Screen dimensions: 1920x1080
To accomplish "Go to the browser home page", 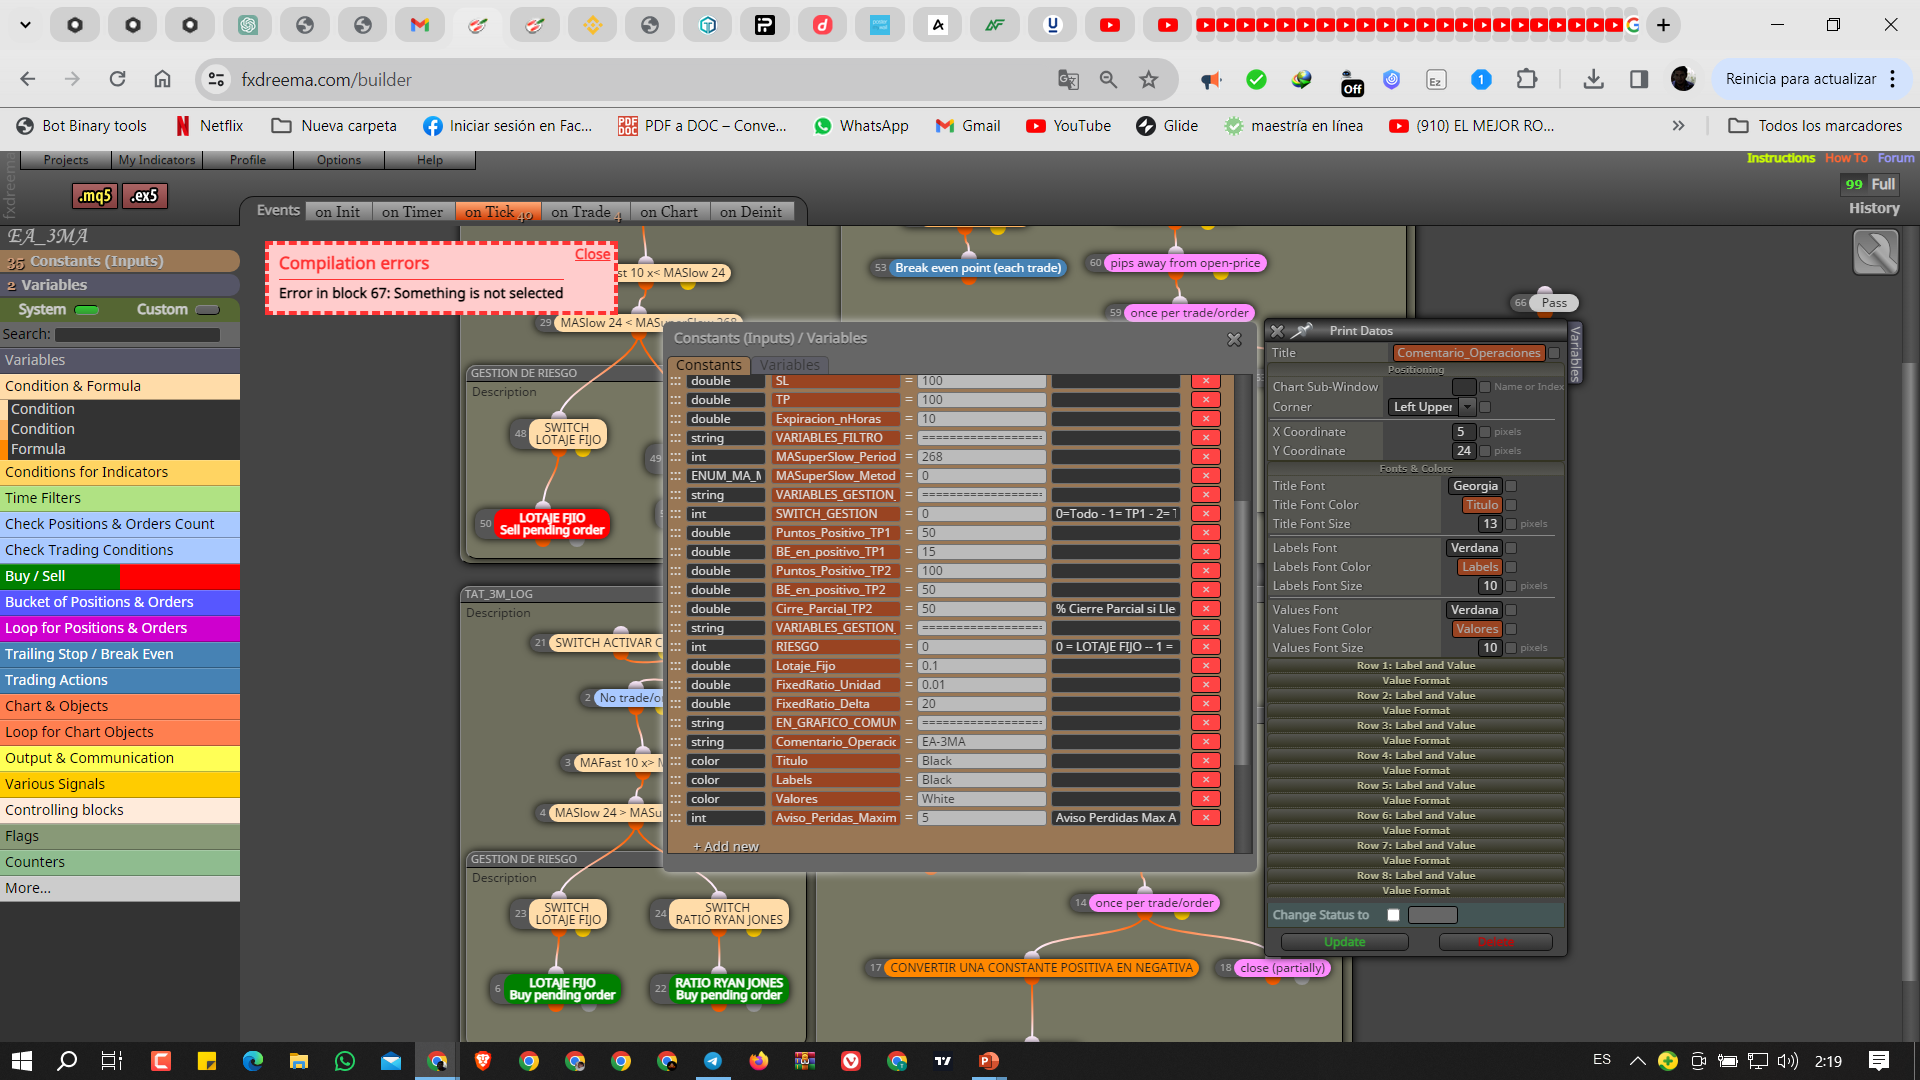I will point(162,79).
